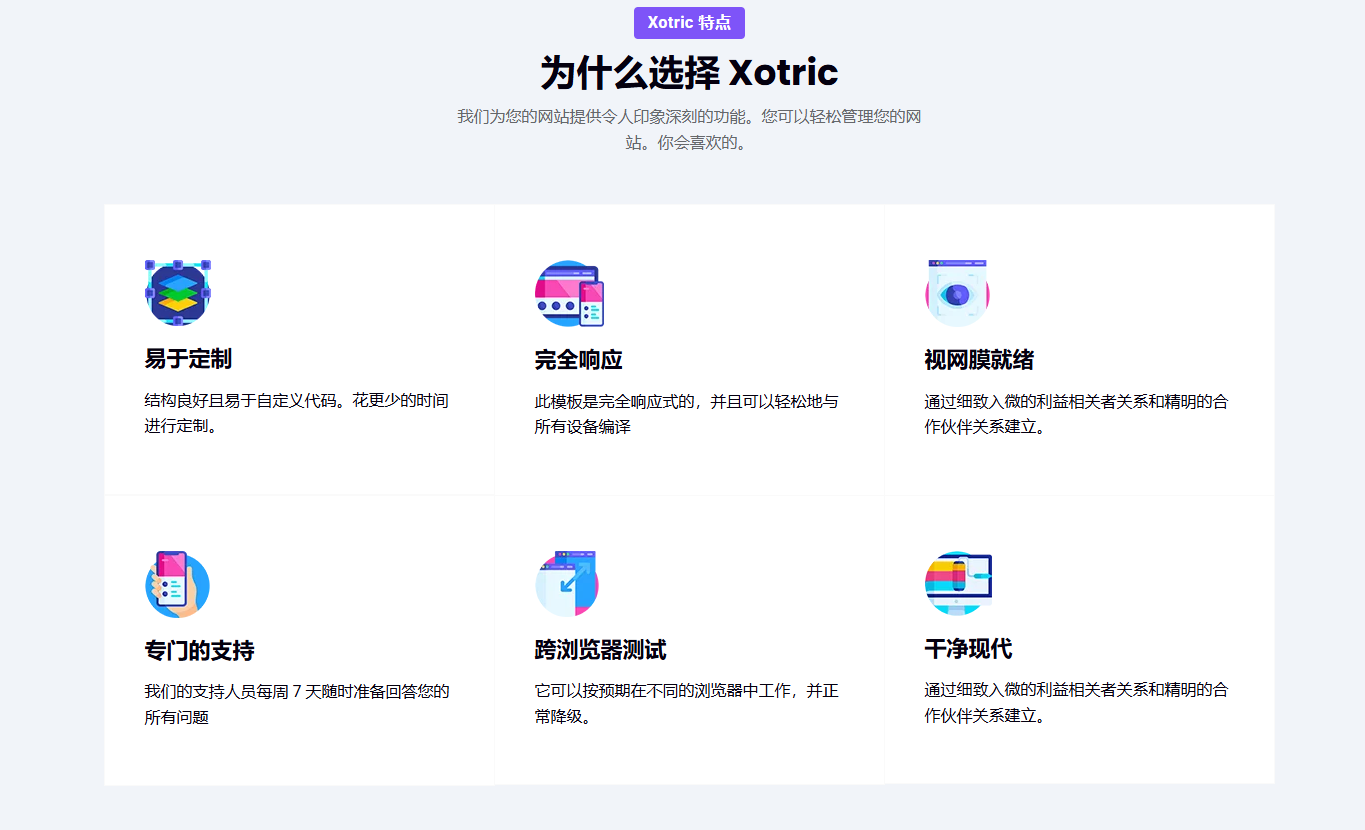Click the eye icon above 视网膜就绪
Image resolution: width=1365 pixels, height=830 pixels.
[x=957, y=293]
